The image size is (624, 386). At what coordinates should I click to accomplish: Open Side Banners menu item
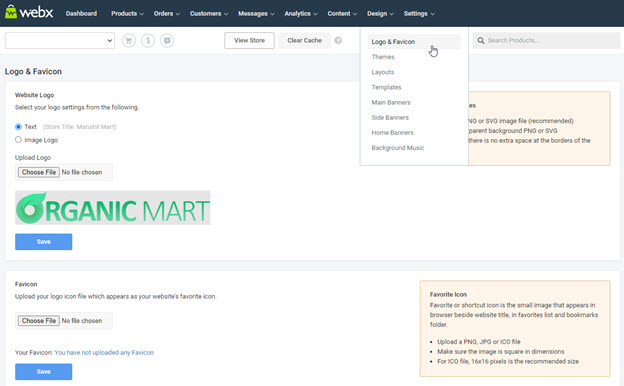390,117
